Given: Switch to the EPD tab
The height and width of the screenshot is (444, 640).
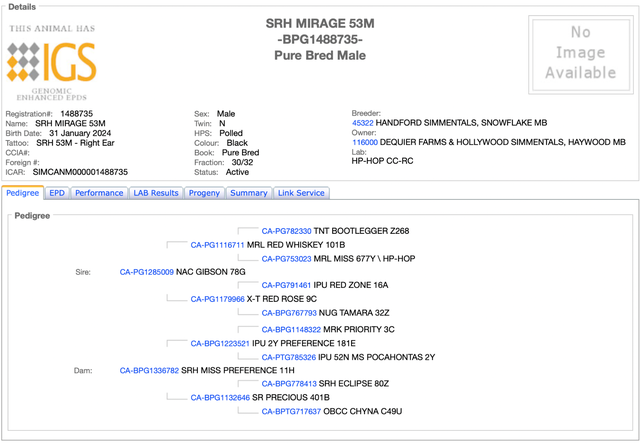Looking at the screenshot, I should (x=57, y=193).
